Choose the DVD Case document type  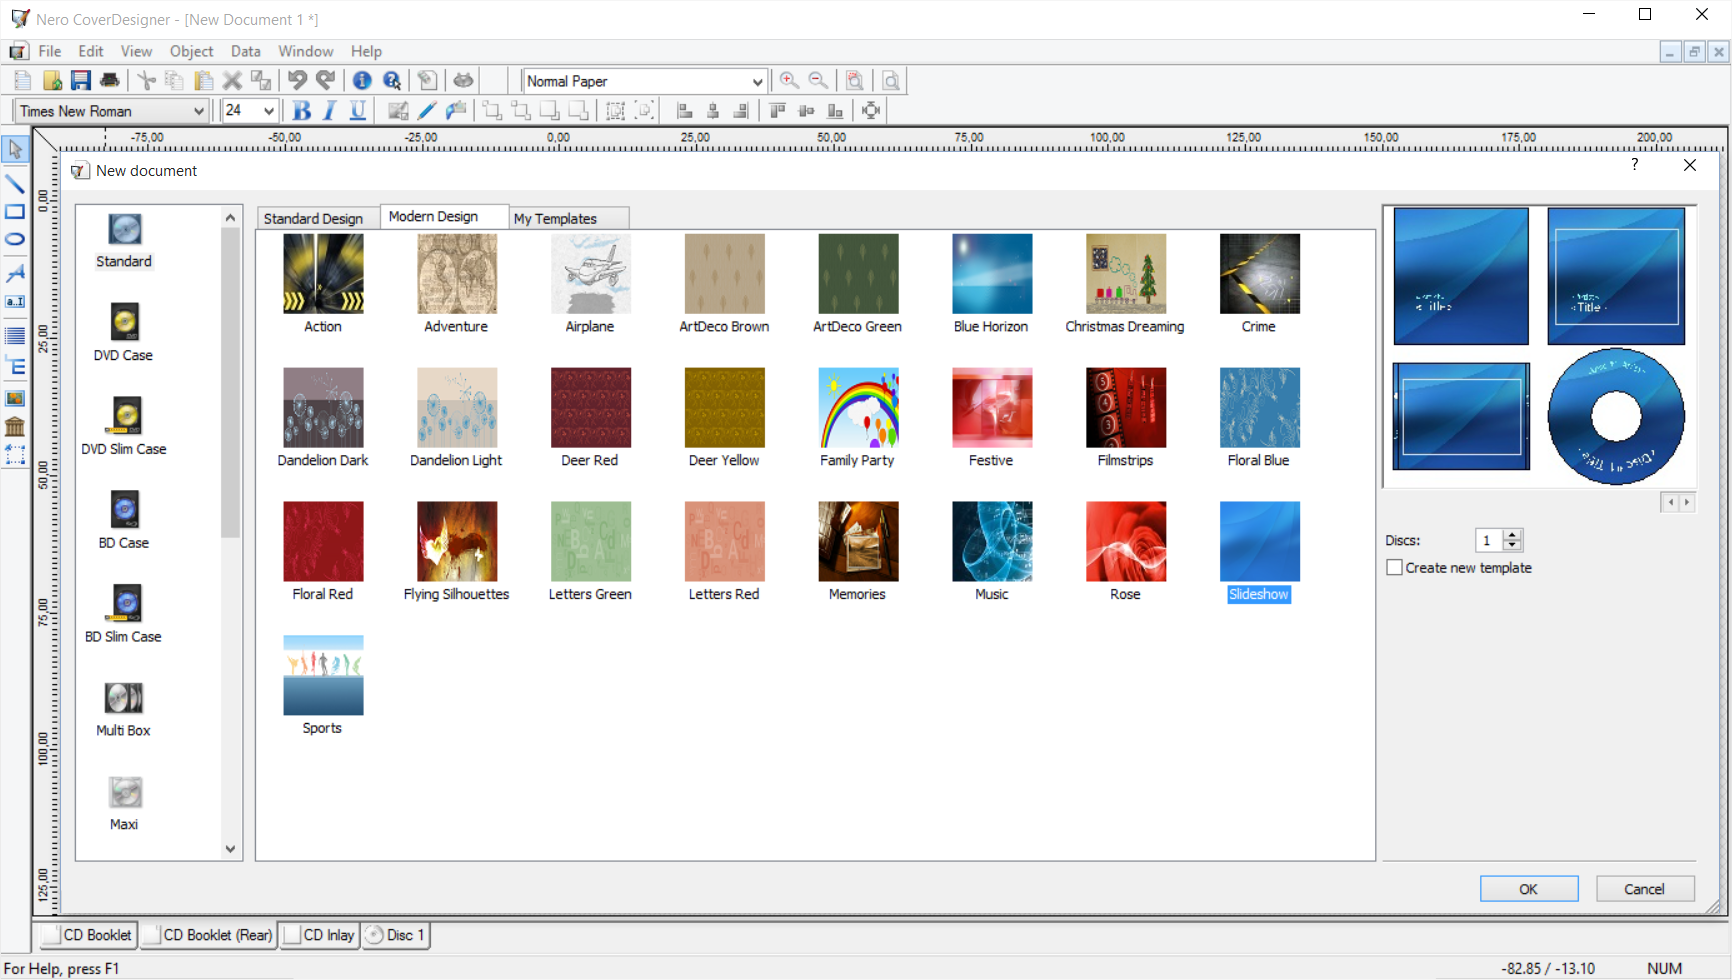coord(124,332)
